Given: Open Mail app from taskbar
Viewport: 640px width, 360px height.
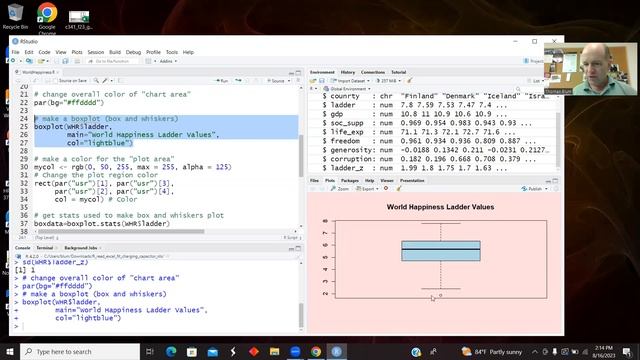Looking at the screenshot, I should [x=212, y=351].
